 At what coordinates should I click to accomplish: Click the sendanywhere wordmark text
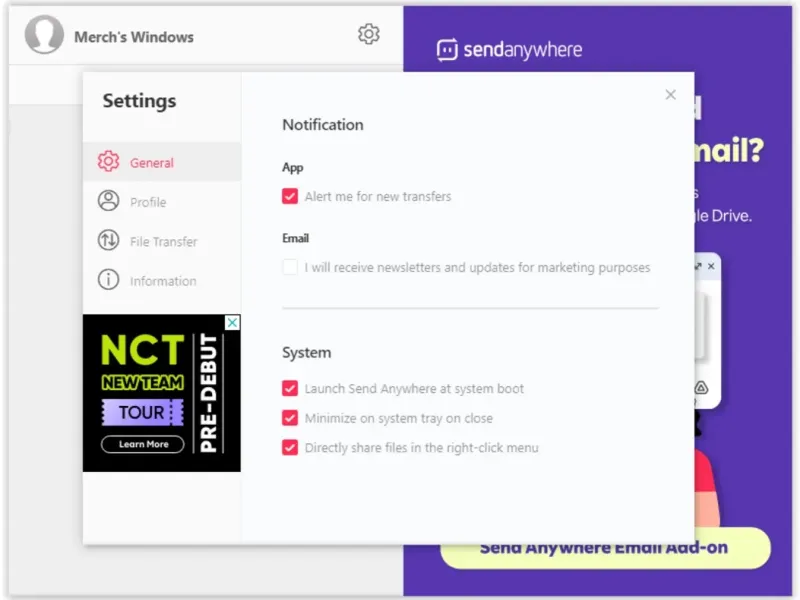pyautogui.click(x=522, y=49)
